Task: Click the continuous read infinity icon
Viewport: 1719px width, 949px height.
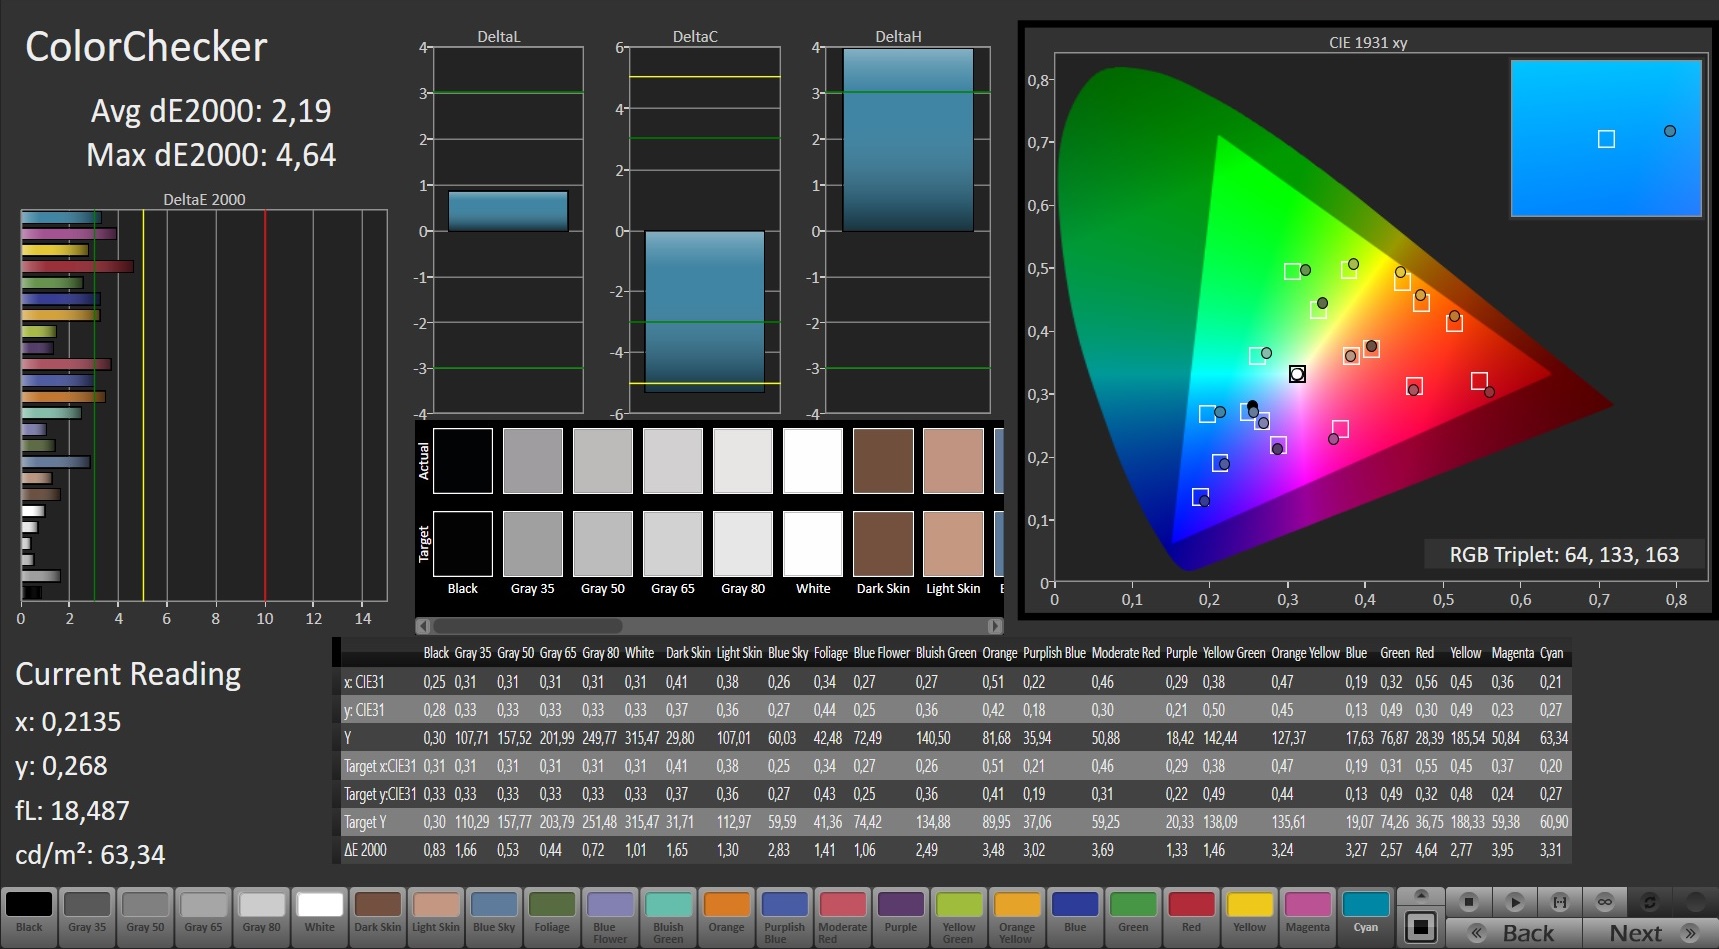Action: pyautogui.click(x=1604, y=902)
